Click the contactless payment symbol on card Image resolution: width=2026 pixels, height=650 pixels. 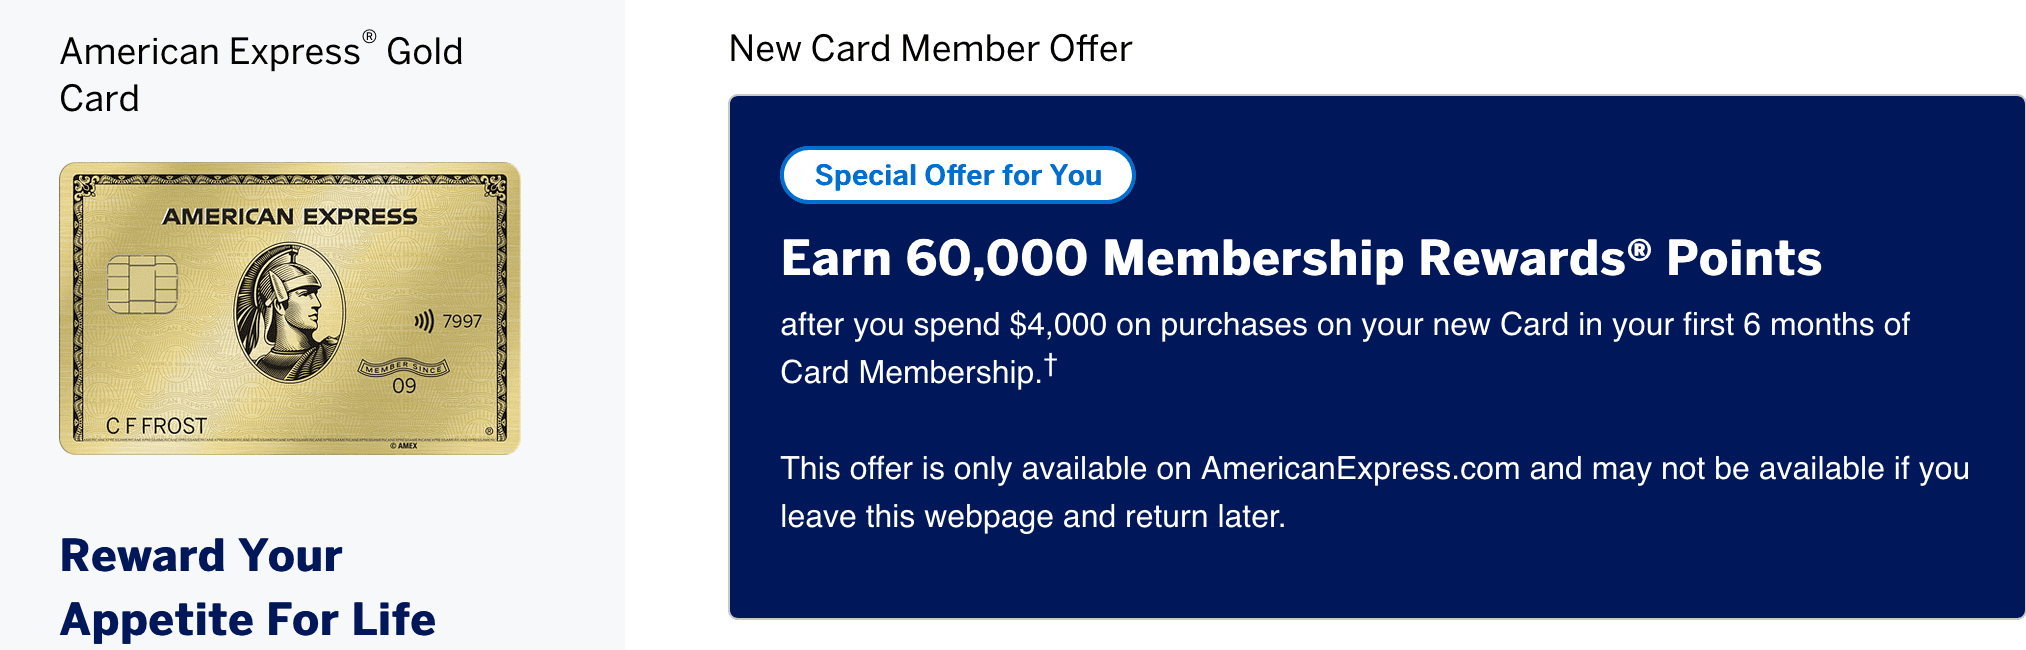[x=424, y=321]
